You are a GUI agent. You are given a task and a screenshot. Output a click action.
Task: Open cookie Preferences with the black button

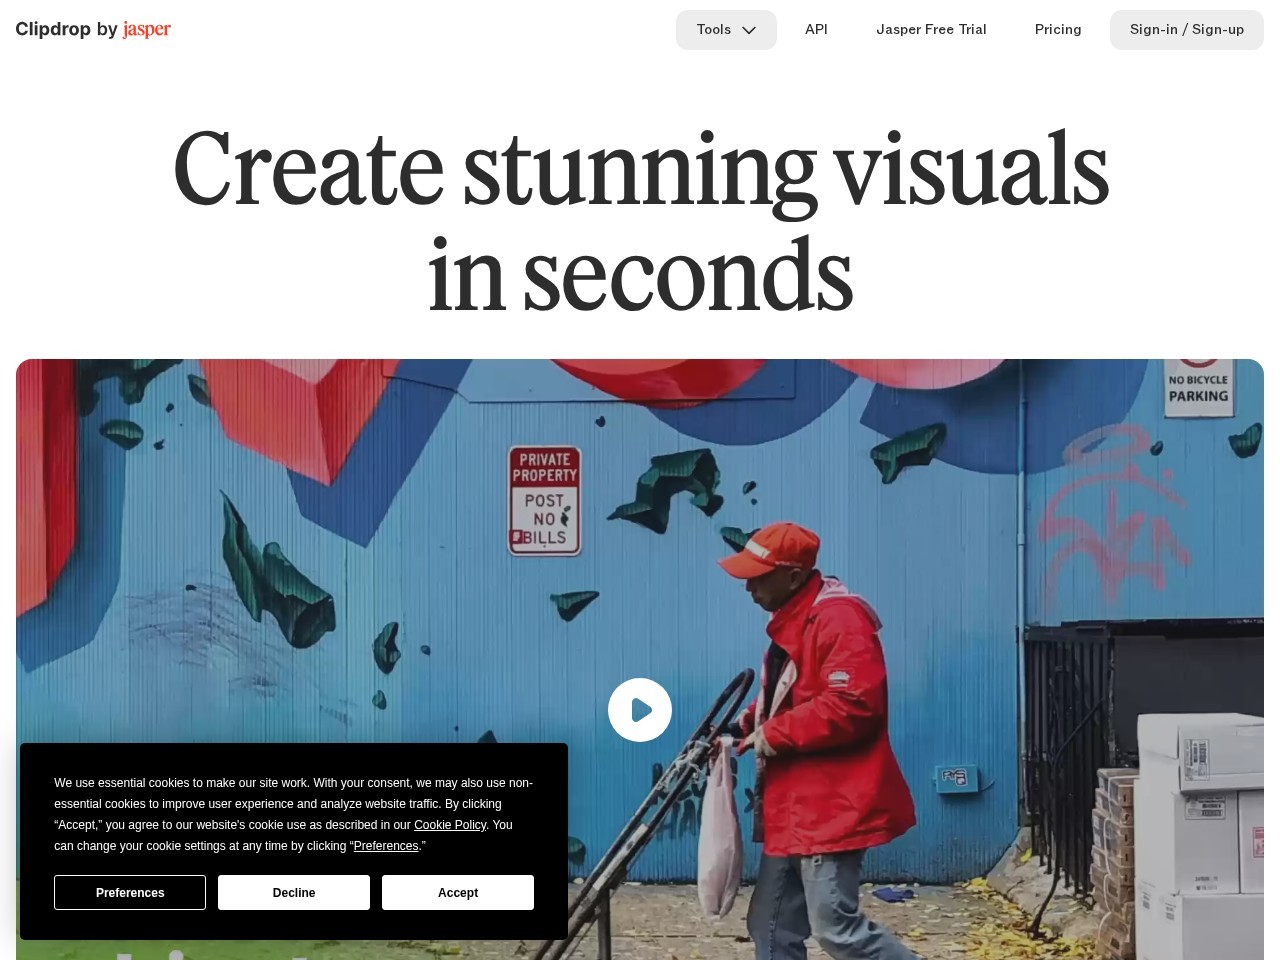pyautogui.click(x=130, y=892)
